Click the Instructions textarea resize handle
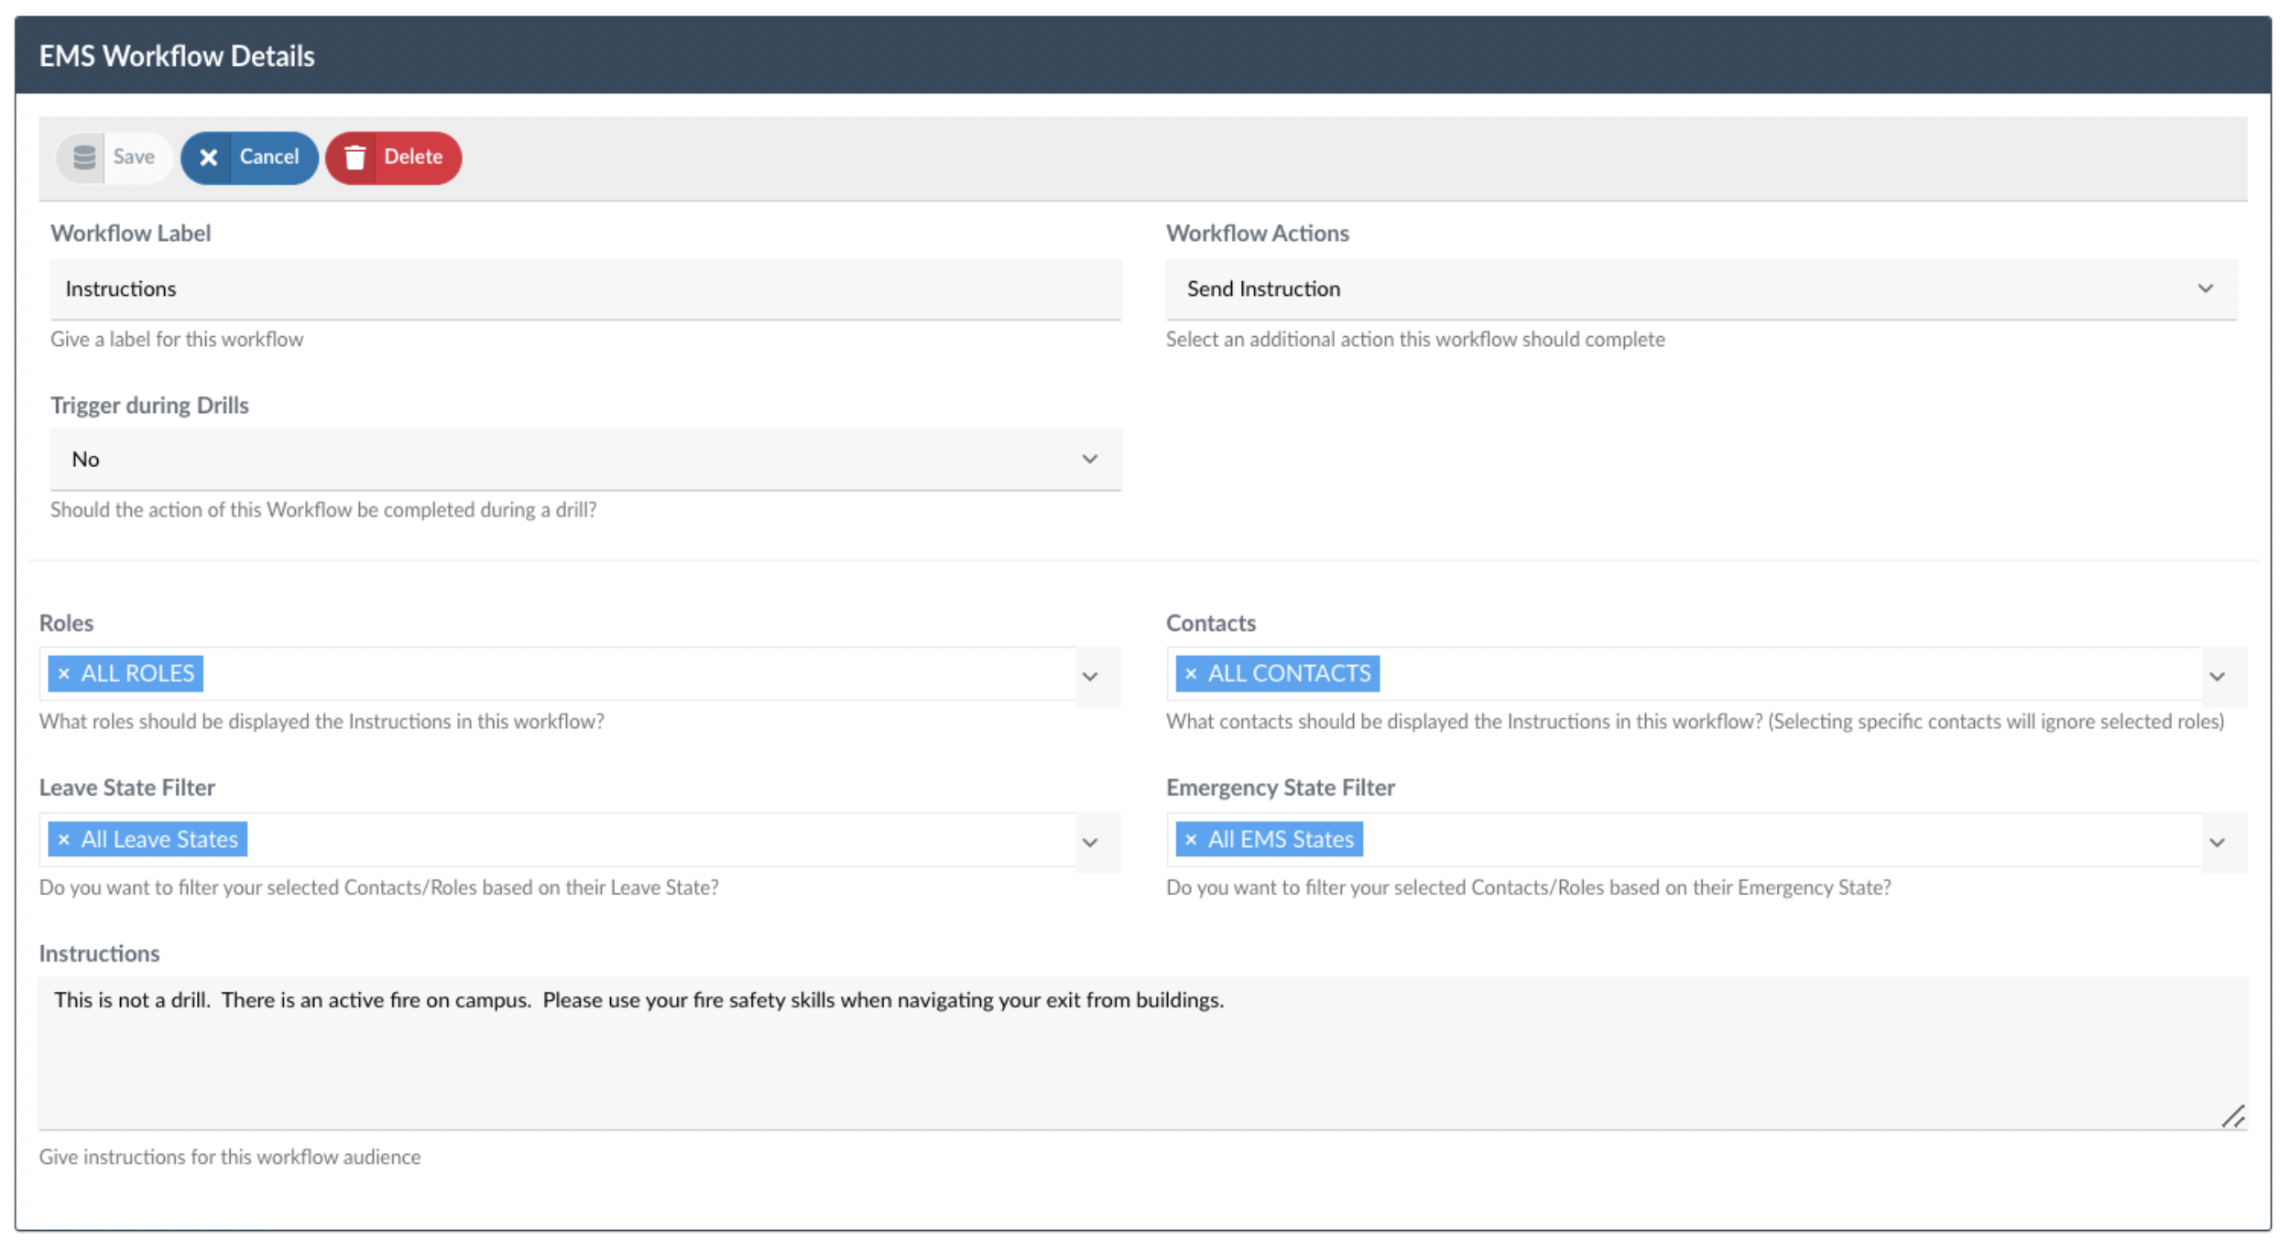 2233,1117
